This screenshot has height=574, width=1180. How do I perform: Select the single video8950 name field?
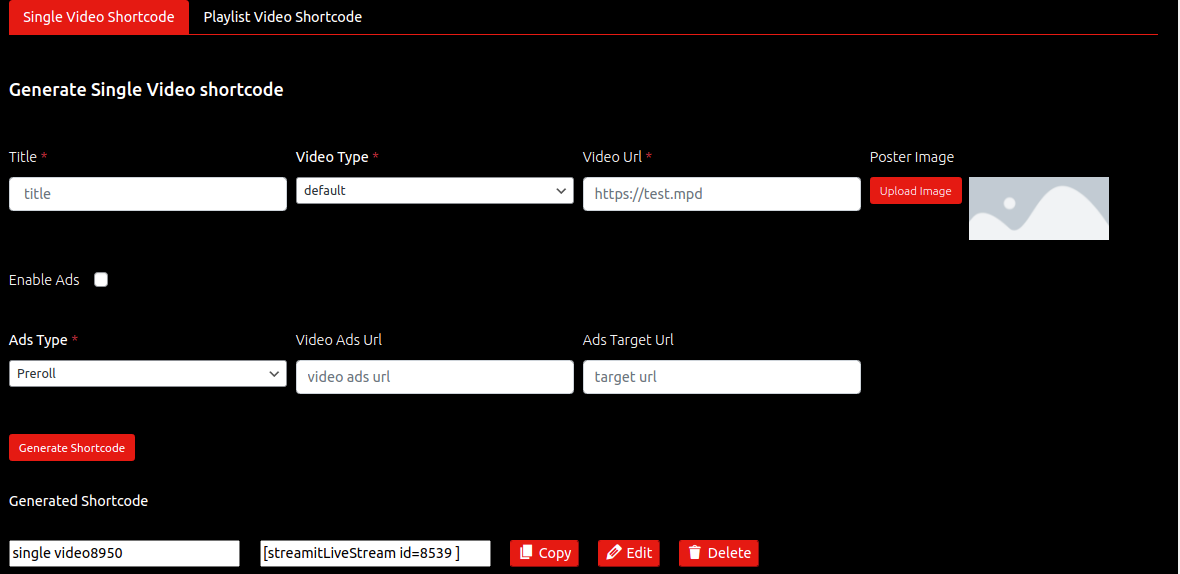tap(124, 553)
